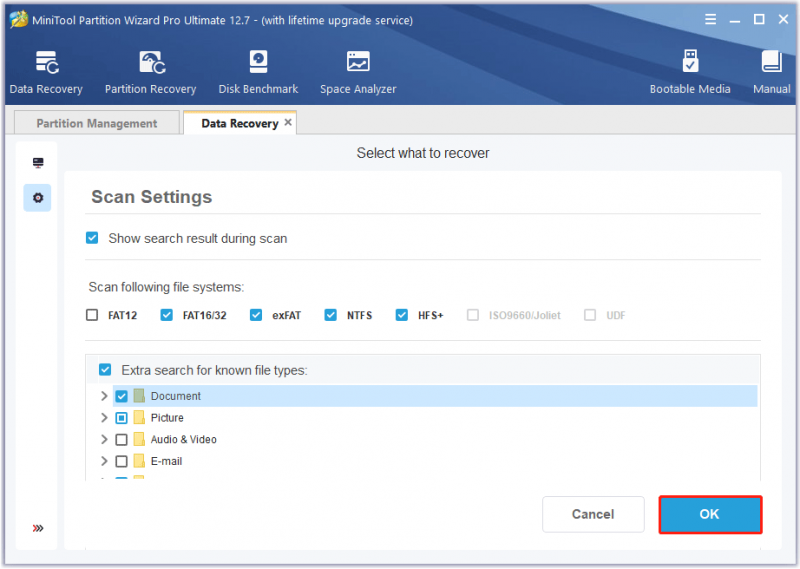The width and height of the screenshot is (800, 569).
Task: Select the scan settings gear icon in sidebar
Action: click(38, 198)
